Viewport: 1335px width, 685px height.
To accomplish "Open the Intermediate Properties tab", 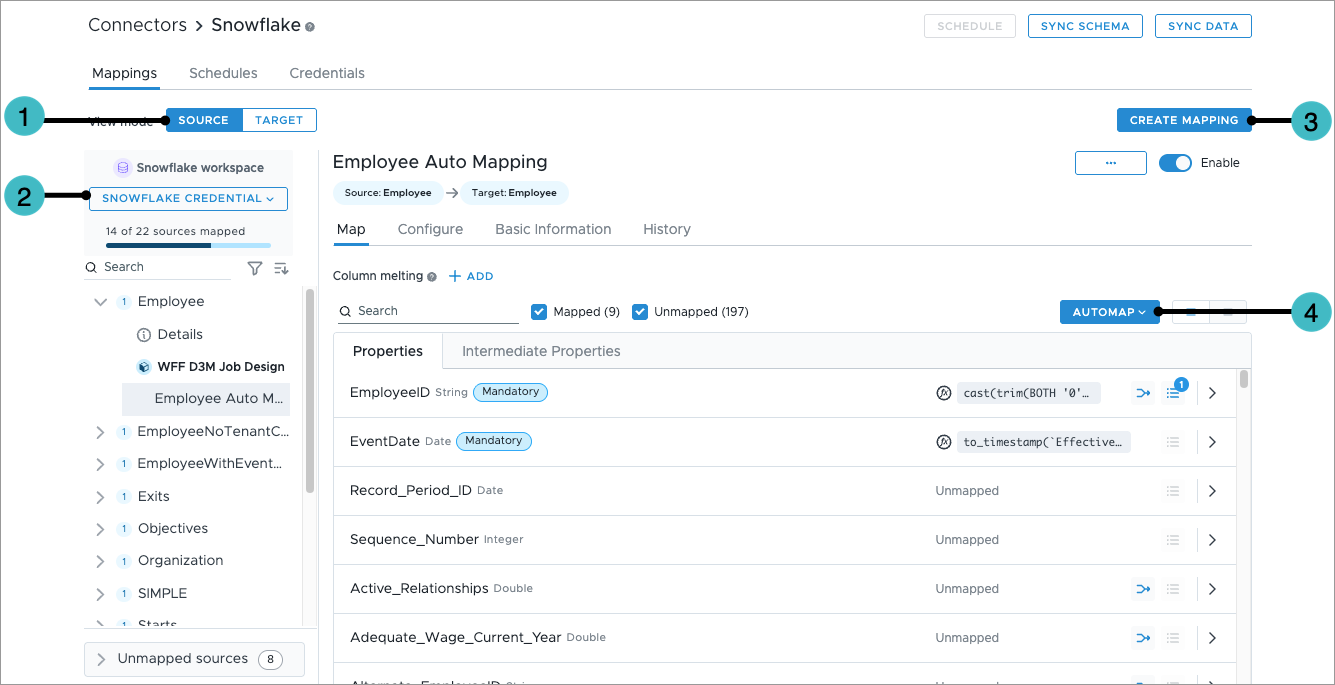I will pos(541,351).
